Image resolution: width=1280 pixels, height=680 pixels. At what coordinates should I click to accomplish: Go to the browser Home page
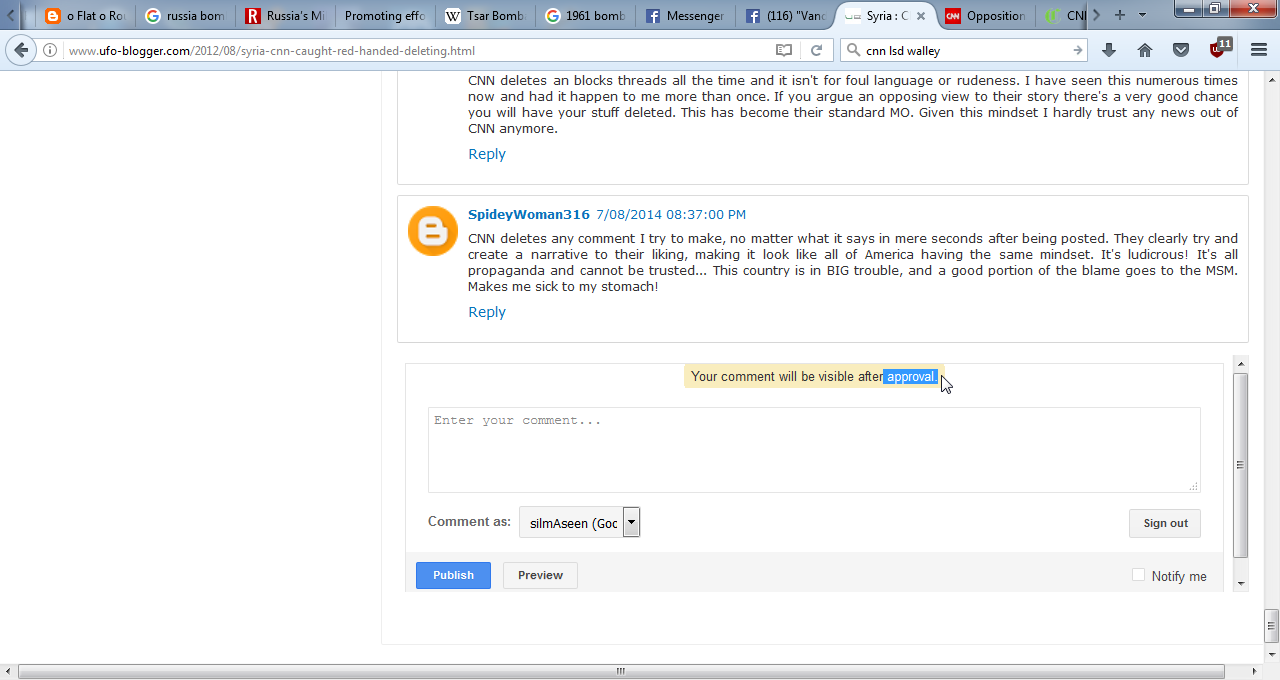[1145, 50]
